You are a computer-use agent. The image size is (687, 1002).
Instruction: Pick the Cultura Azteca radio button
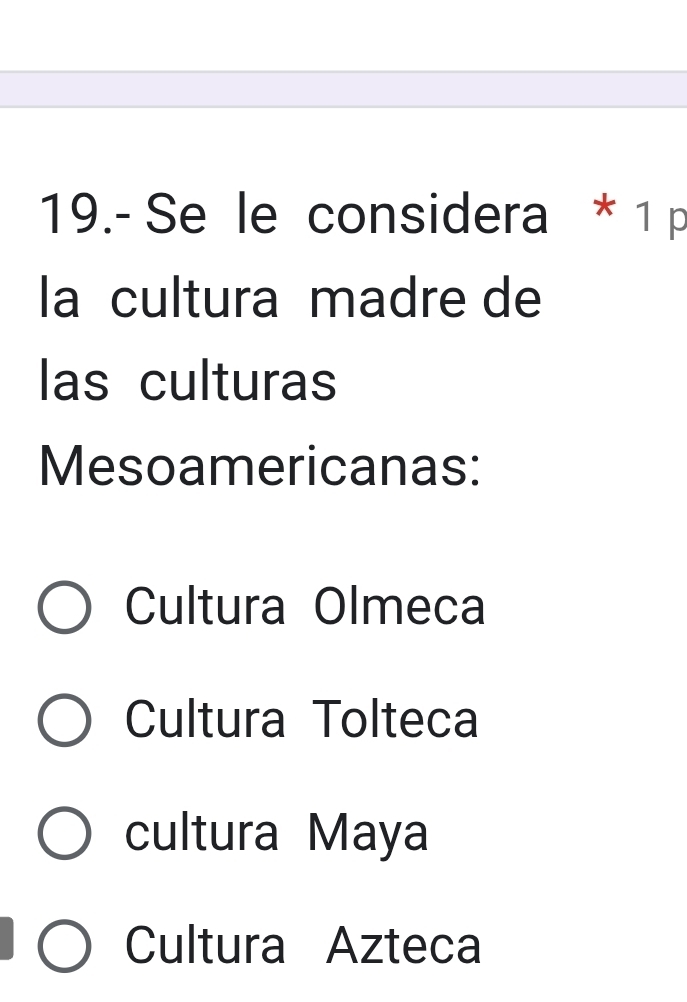click(65, 948)
